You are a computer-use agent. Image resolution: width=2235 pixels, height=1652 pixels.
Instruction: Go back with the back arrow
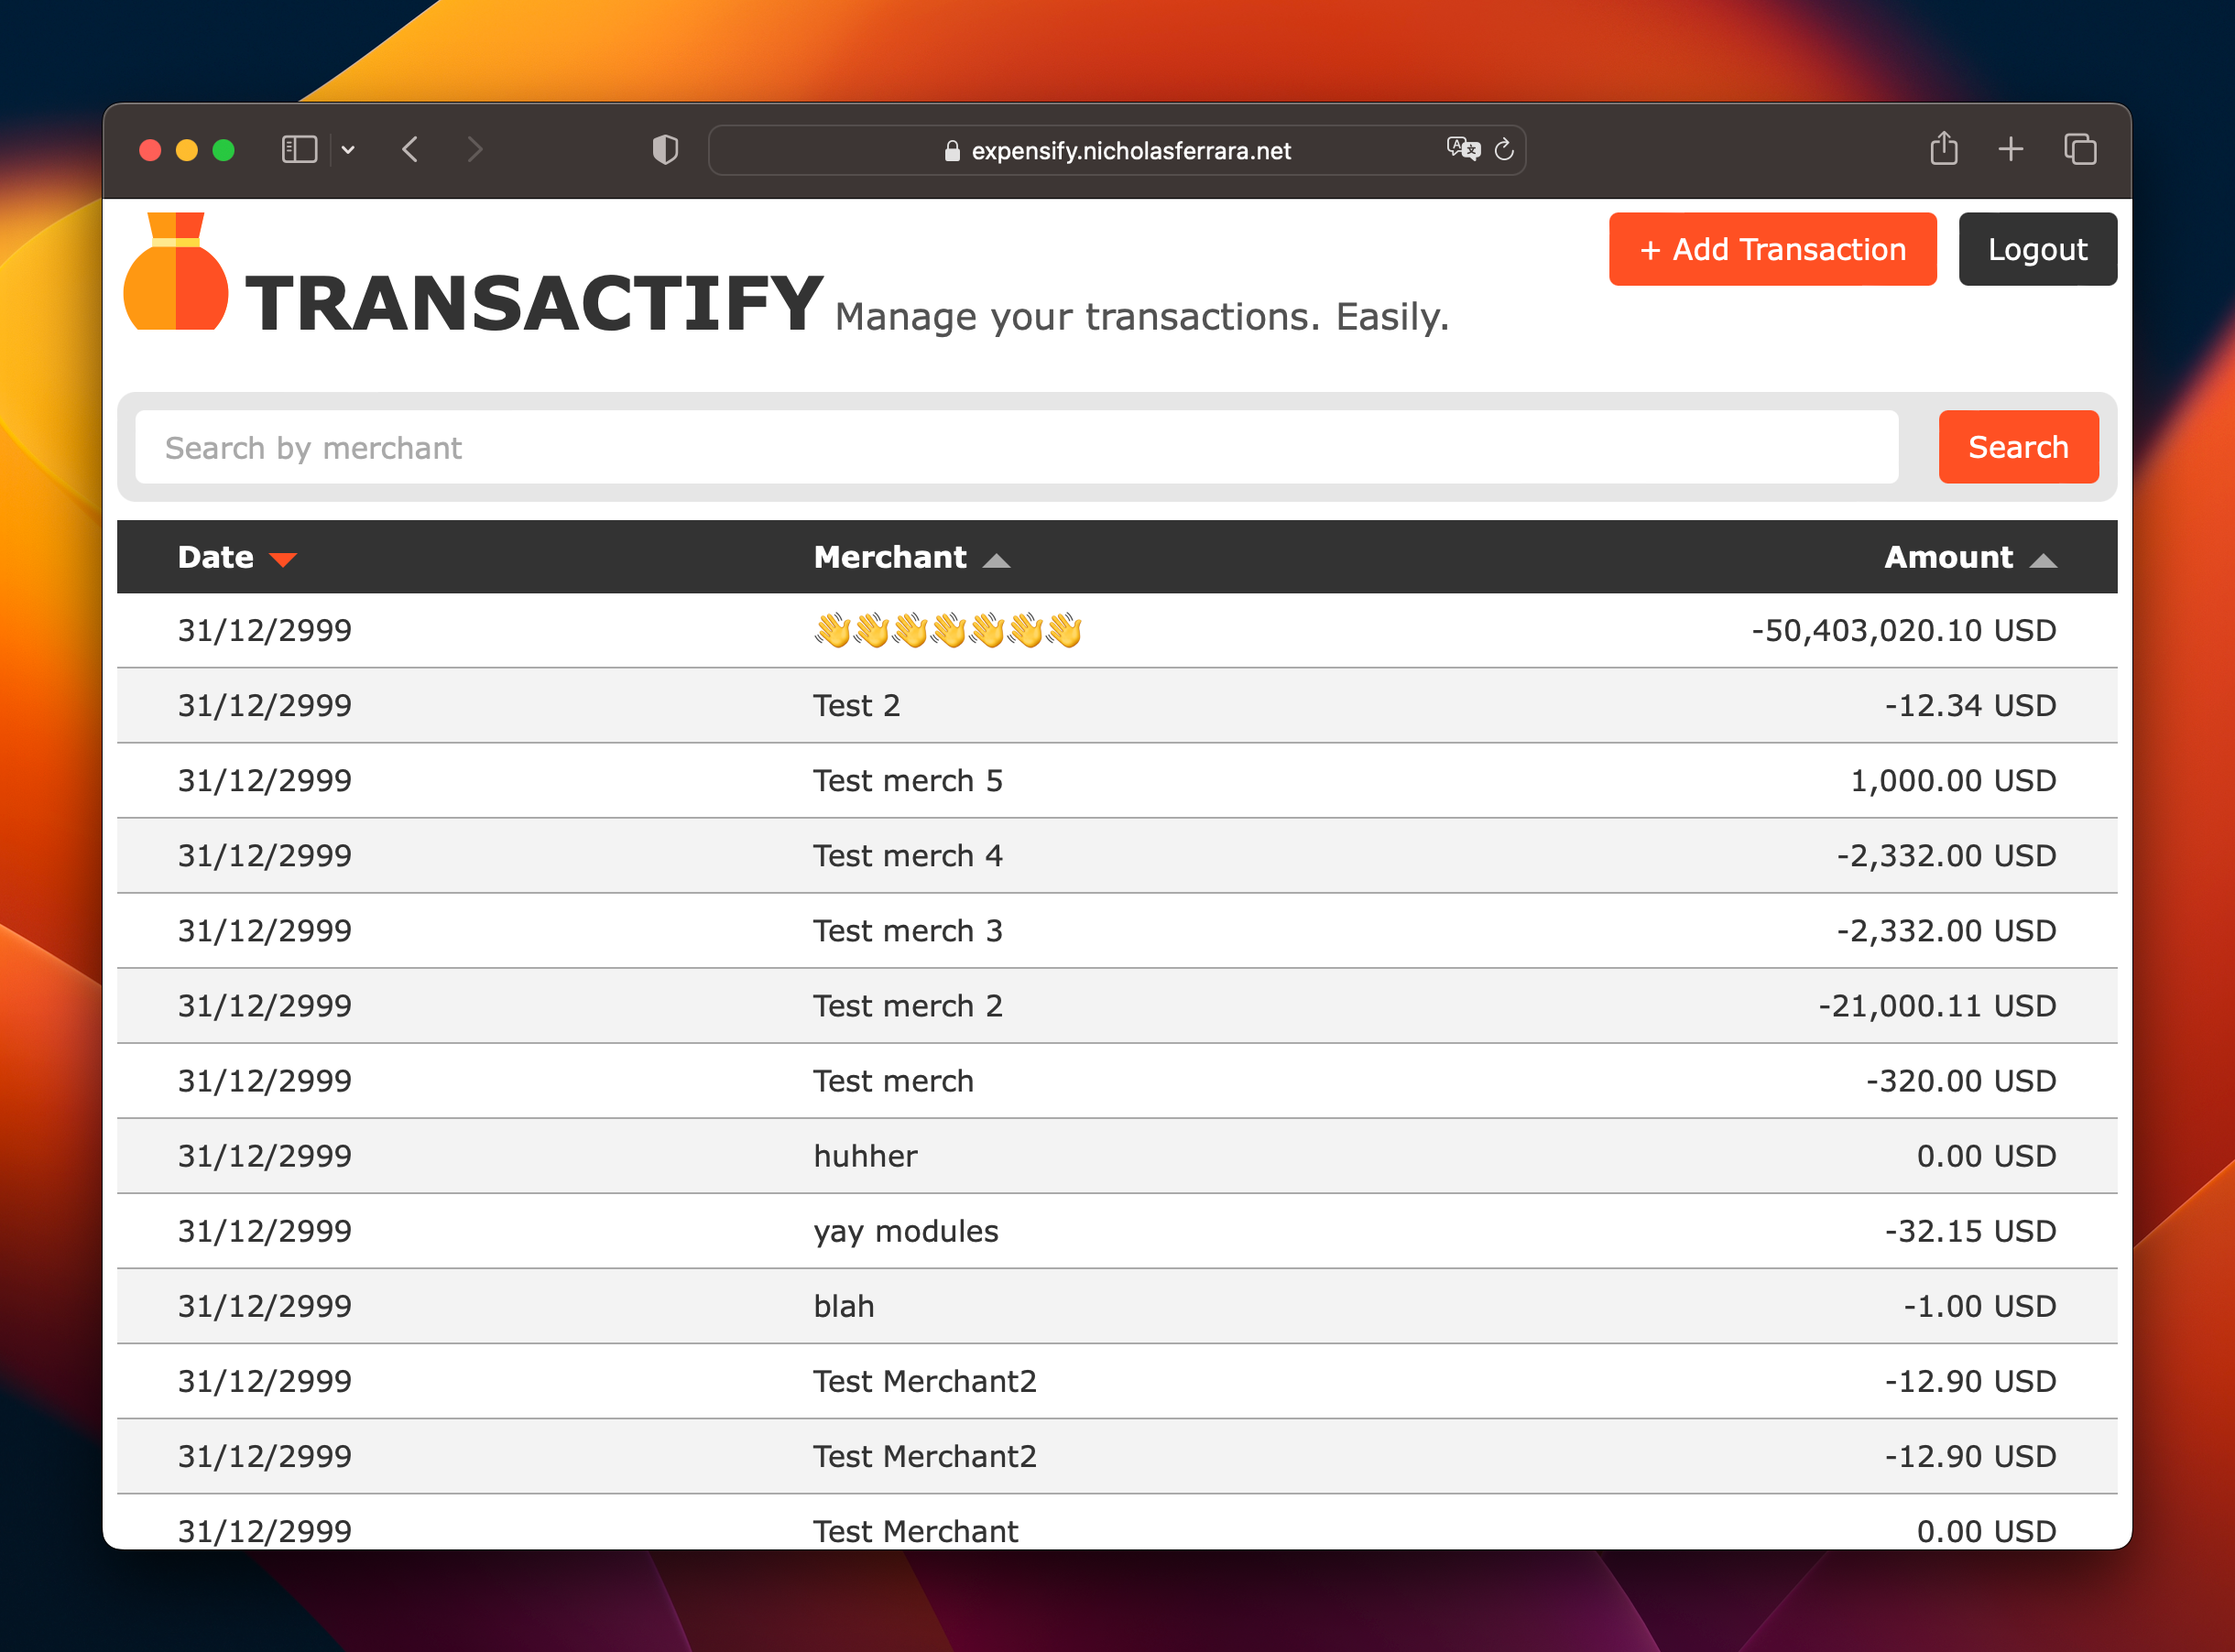[410, 150]
